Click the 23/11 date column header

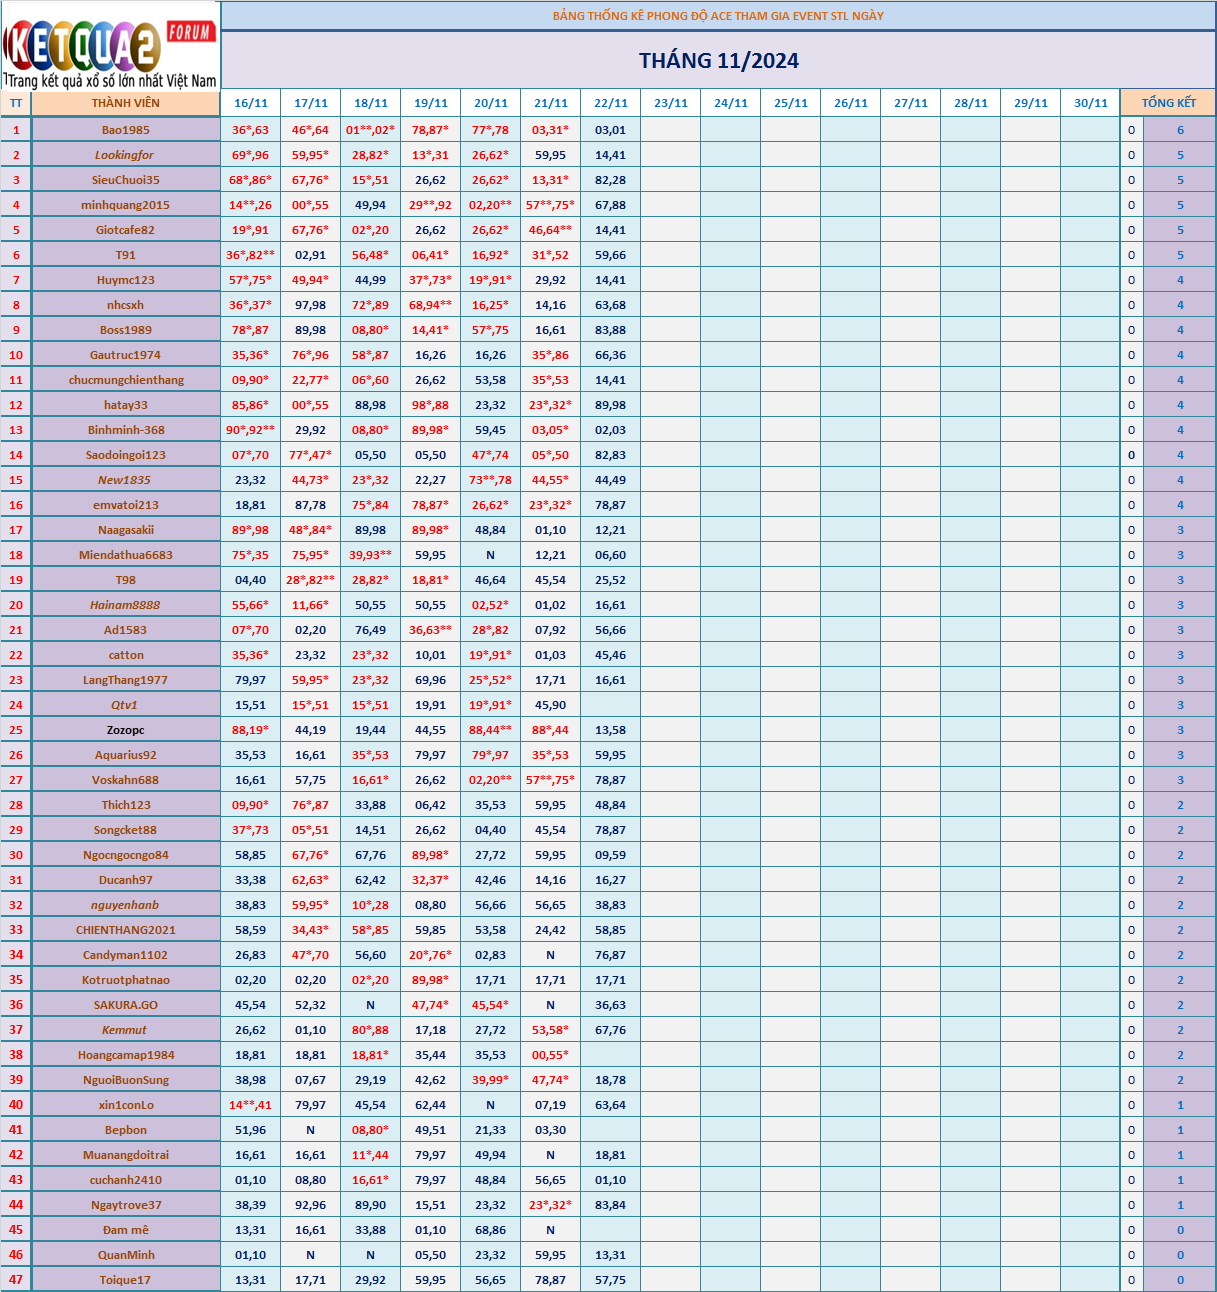point(671,103)
